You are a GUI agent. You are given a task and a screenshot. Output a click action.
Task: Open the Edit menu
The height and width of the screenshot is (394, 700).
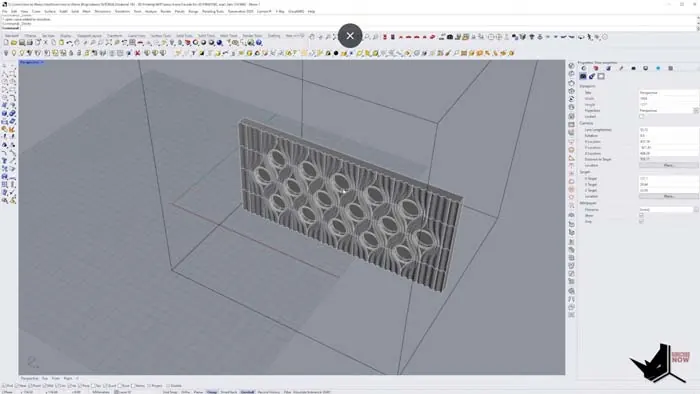click(14, 11)
